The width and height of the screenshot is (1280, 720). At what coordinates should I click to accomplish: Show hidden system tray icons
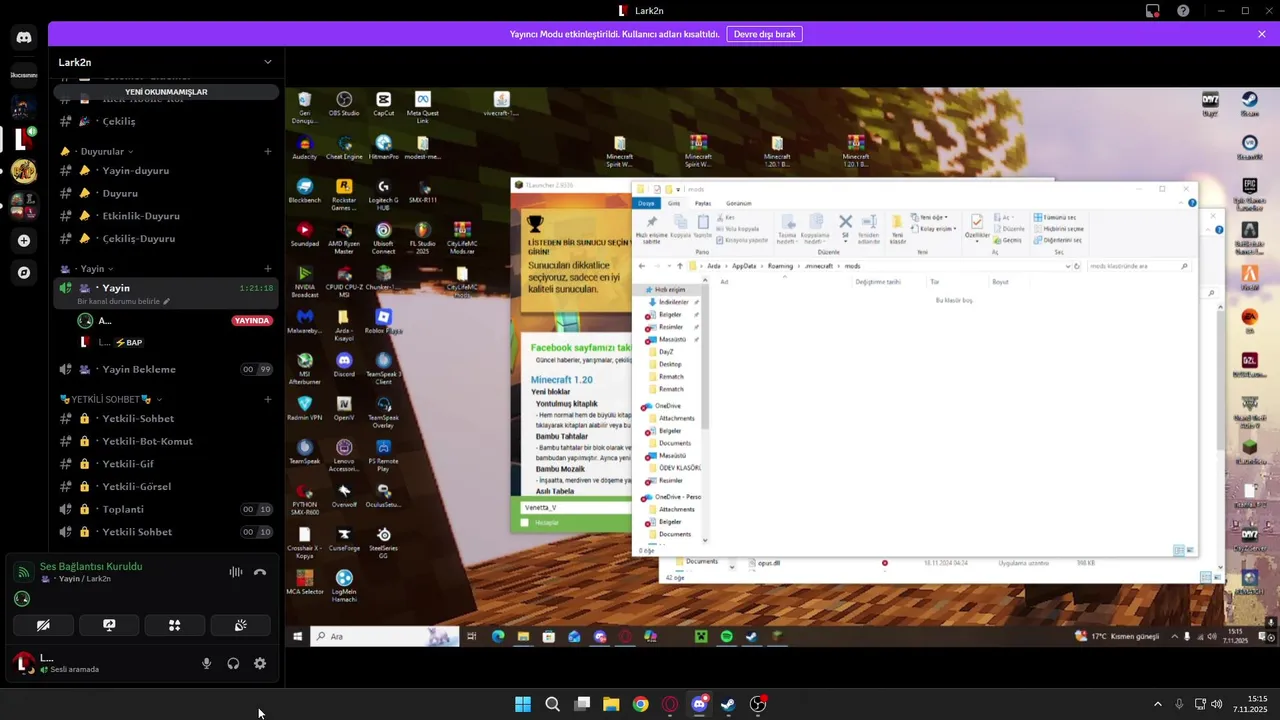click(x=1158, y=704)
